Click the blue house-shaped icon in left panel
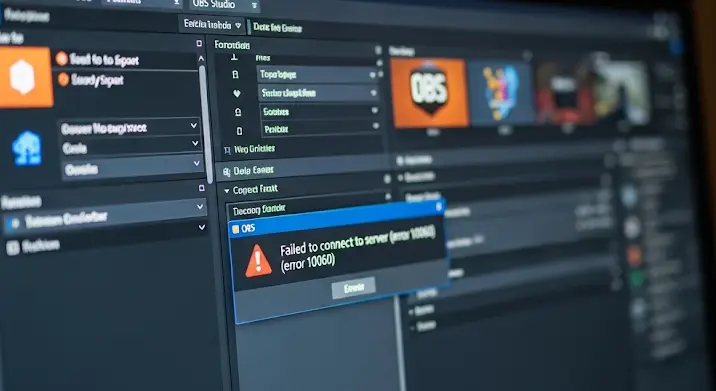The height and width of the screenshot is (391, 716). pos(27,148)
